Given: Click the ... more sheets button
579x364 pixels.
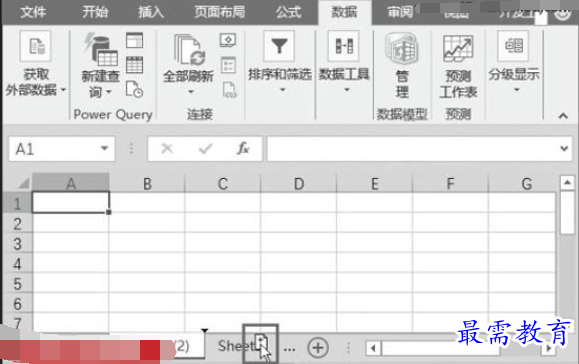Looking at the screenshot, I should (x=289, y=348).
